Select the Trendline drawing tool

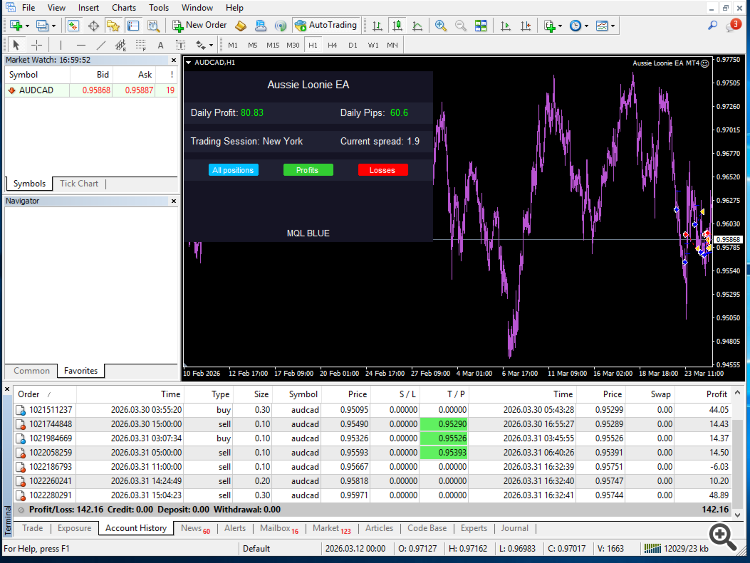[x=101, y=45]
